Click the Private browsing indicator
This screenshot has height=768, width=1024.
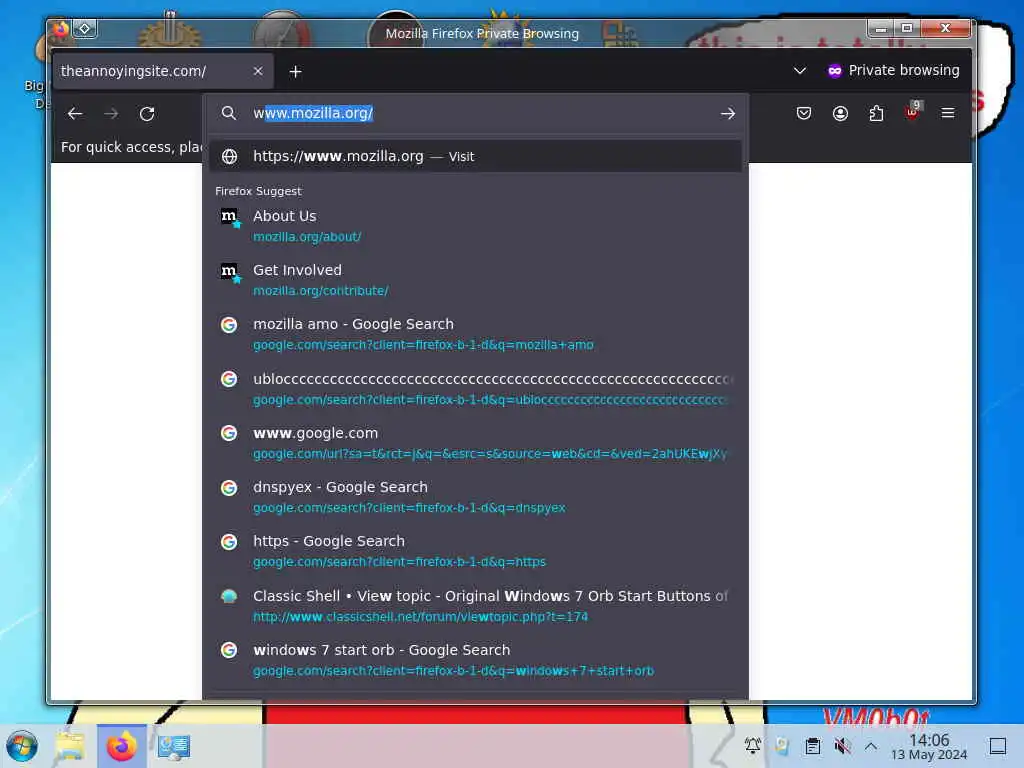[x=893, y=71]
